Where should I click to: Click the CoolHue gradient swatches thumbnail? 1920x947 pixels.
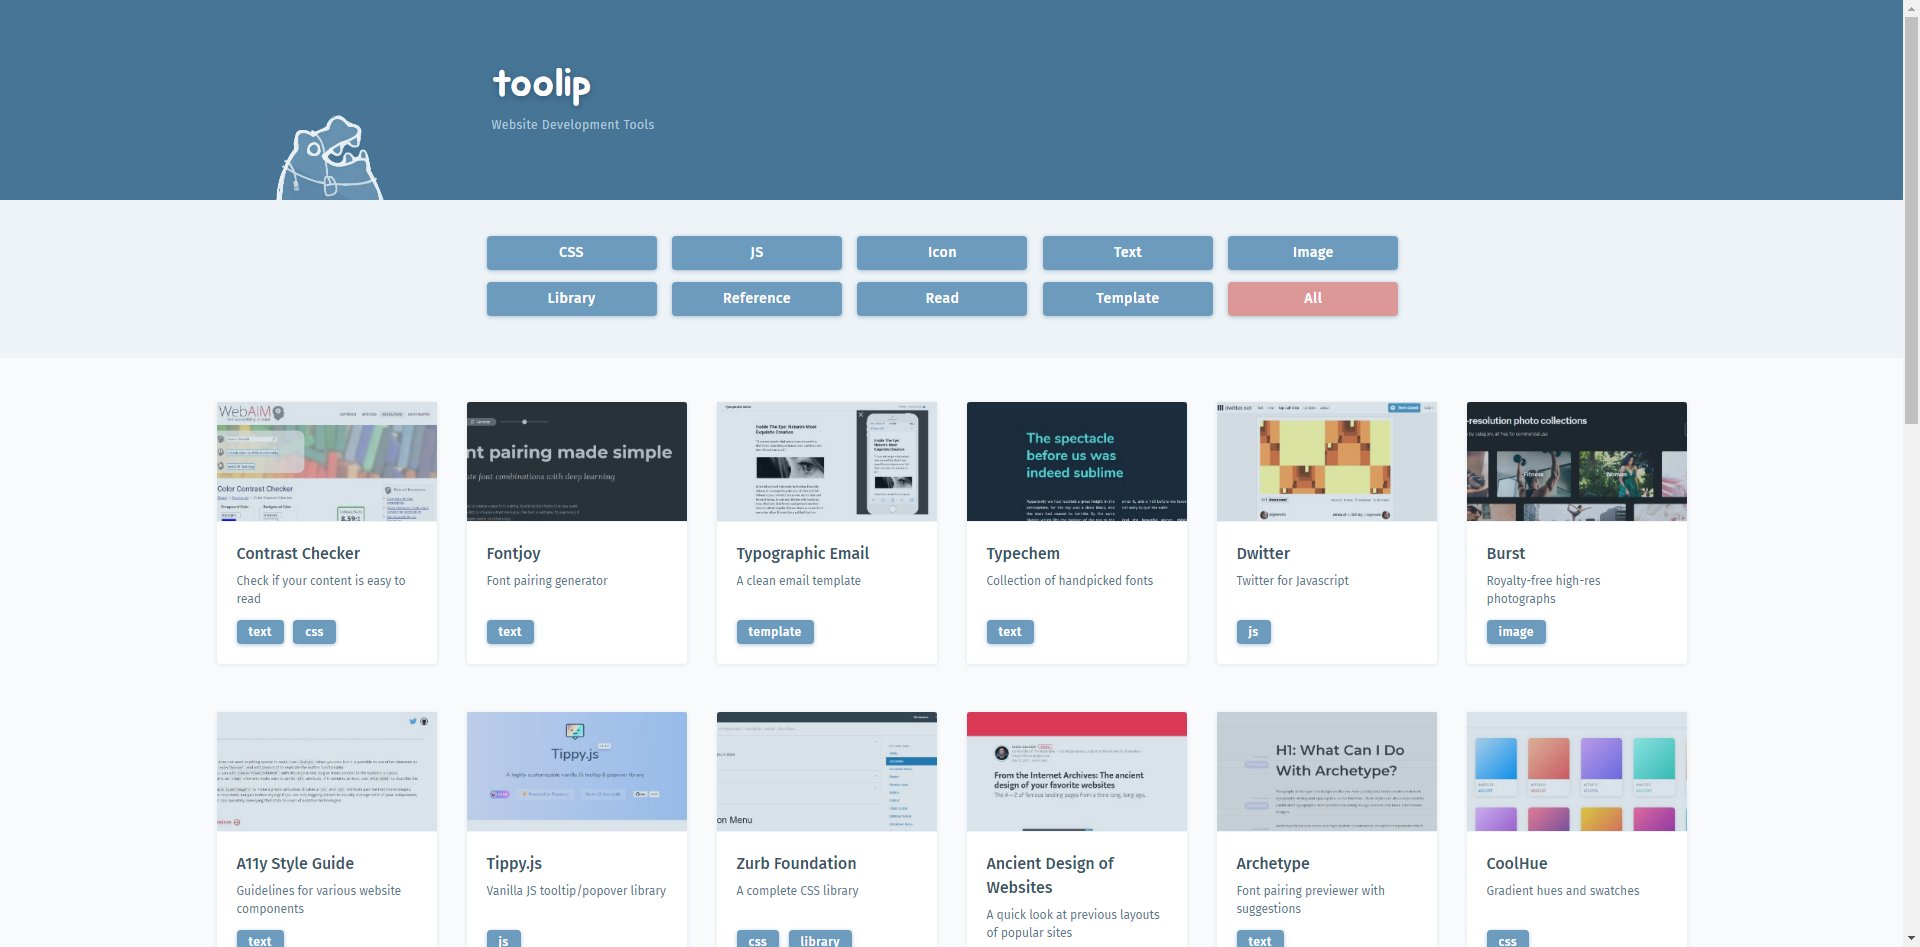coord(1576,771)
